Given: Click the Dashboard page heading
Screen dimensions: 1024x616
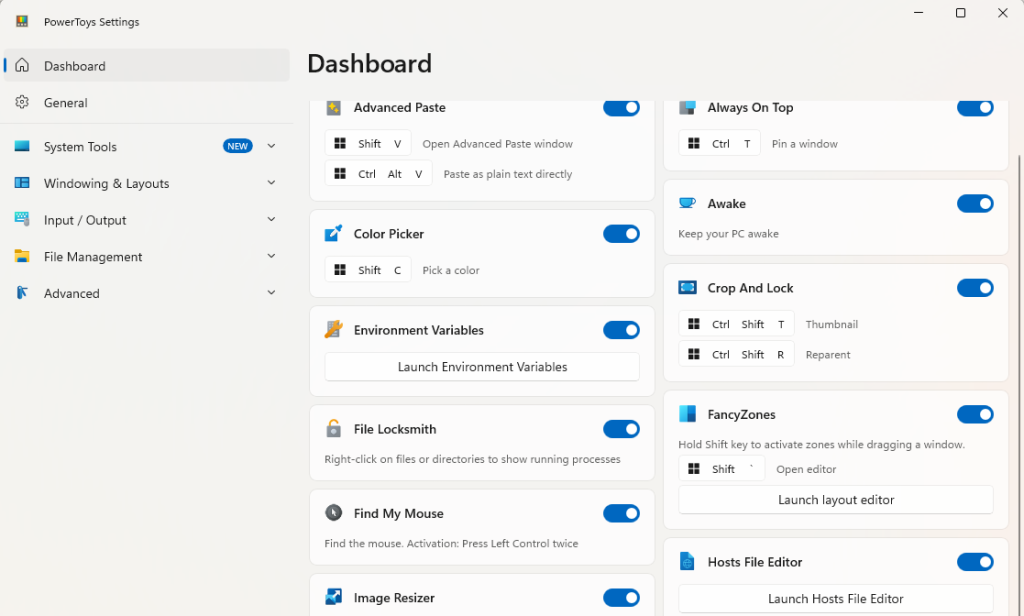Looking at the screenshot, I should tap(370, 63).
